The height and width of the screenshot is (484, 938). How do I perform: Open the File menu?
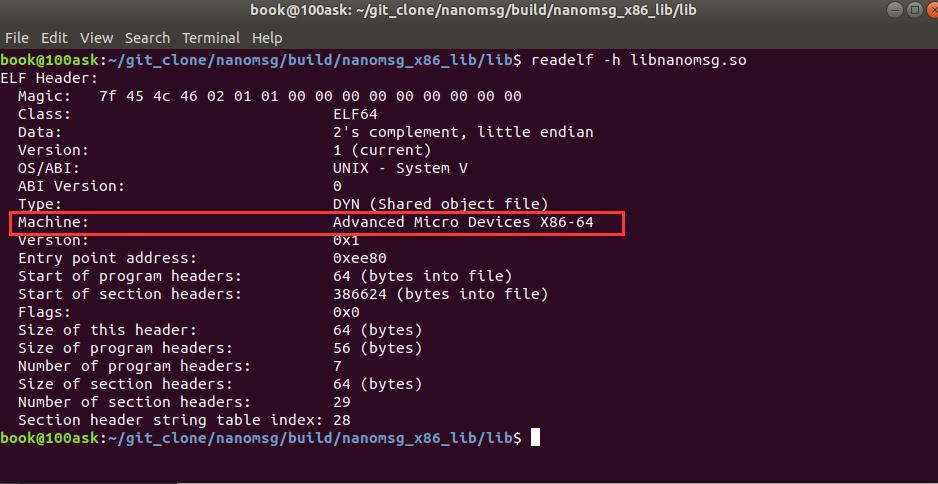point(17,38)
